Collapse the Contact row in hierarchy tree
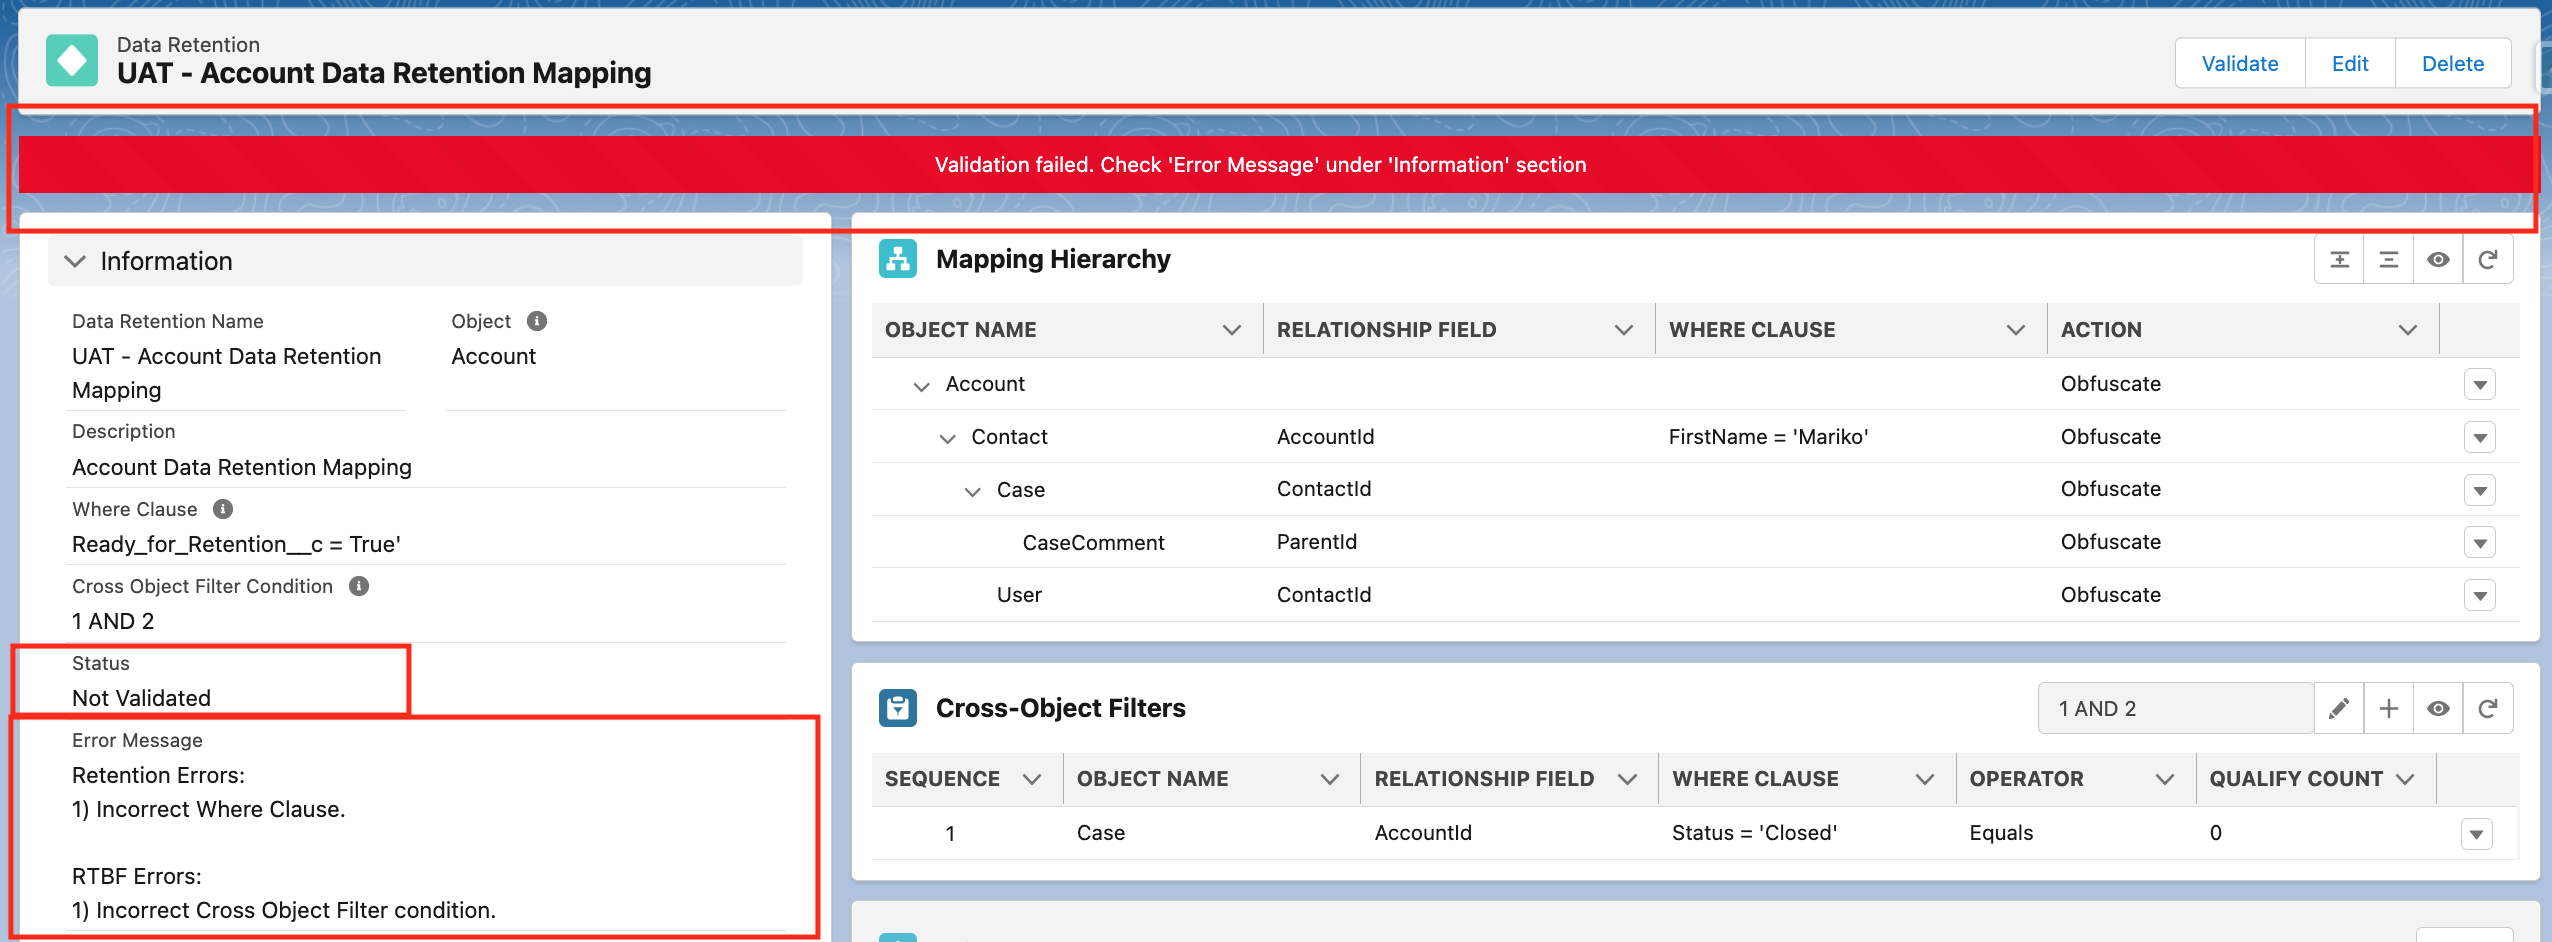Image resolution: width=2552 pixels, height=942 pixels. coord(947,438)
